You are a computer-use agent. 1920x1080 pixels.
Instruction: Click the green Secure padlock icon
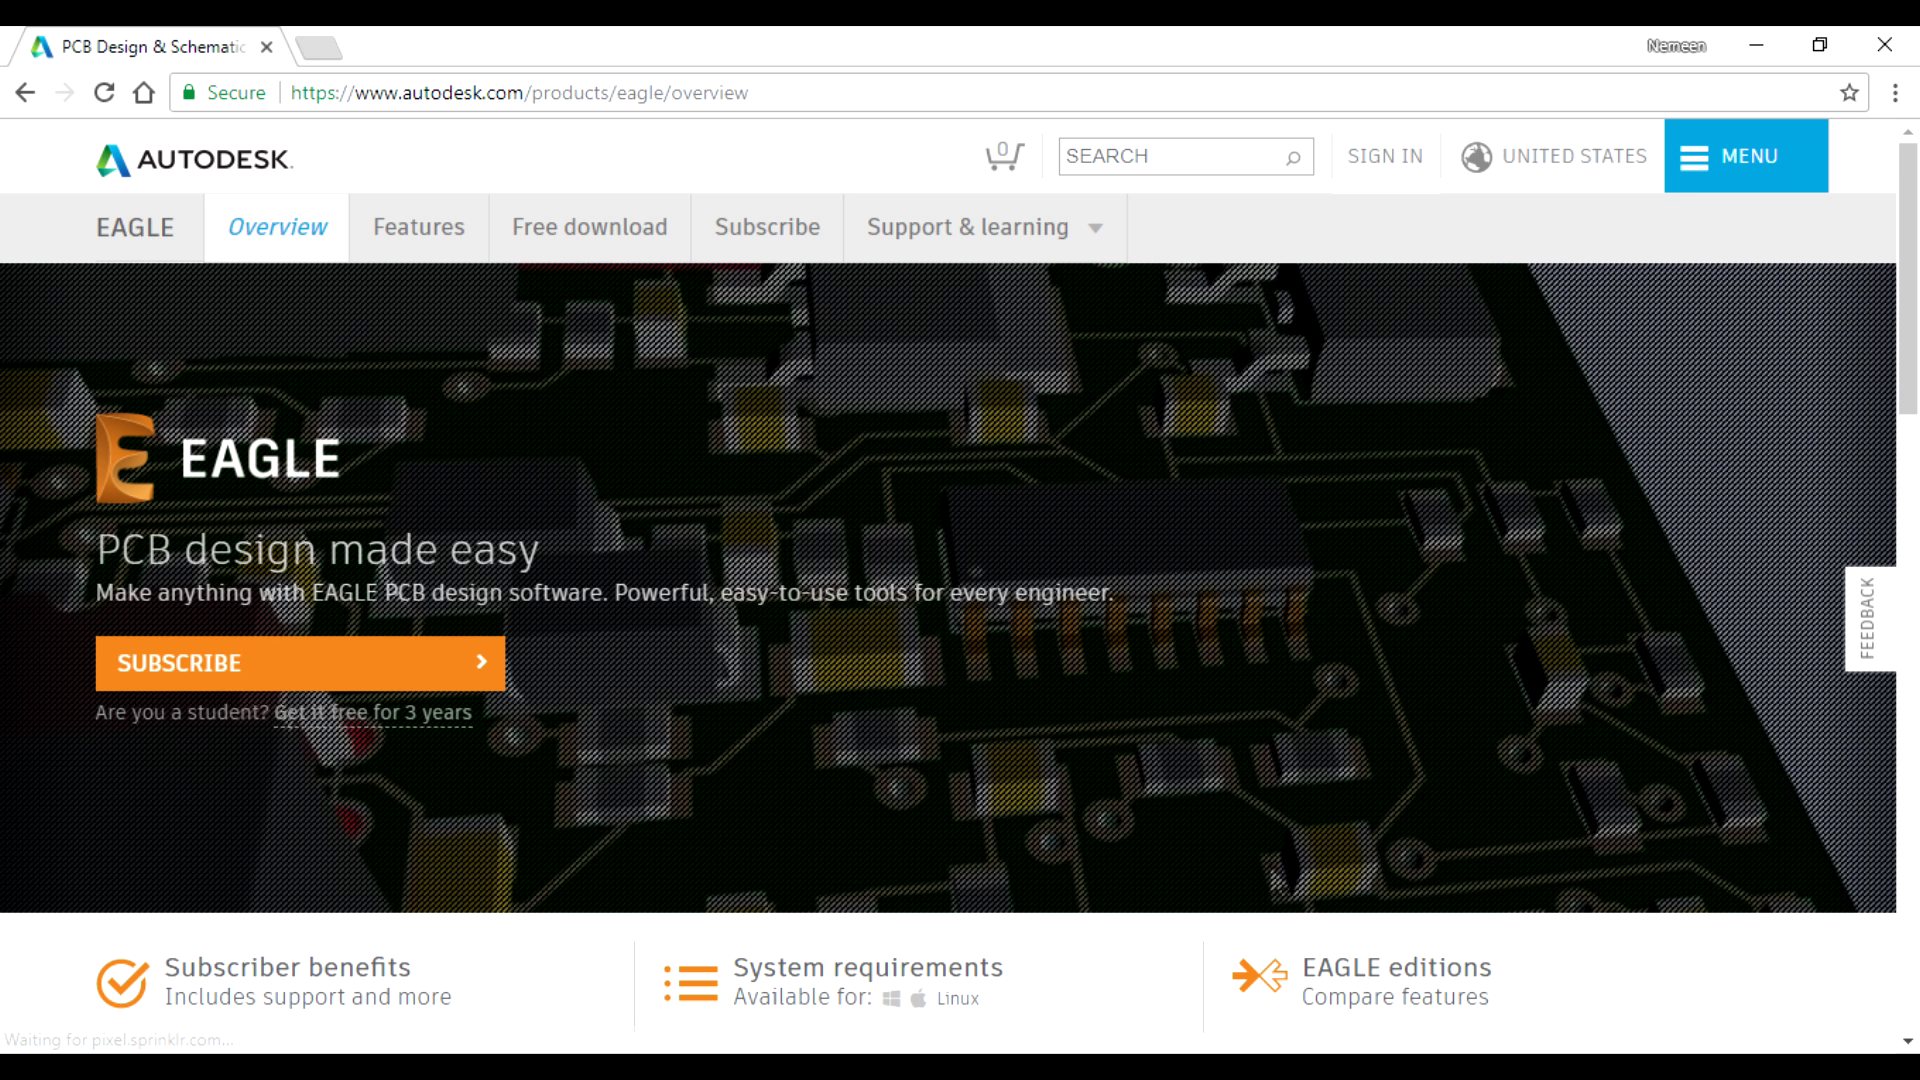(x=189, y=92)
